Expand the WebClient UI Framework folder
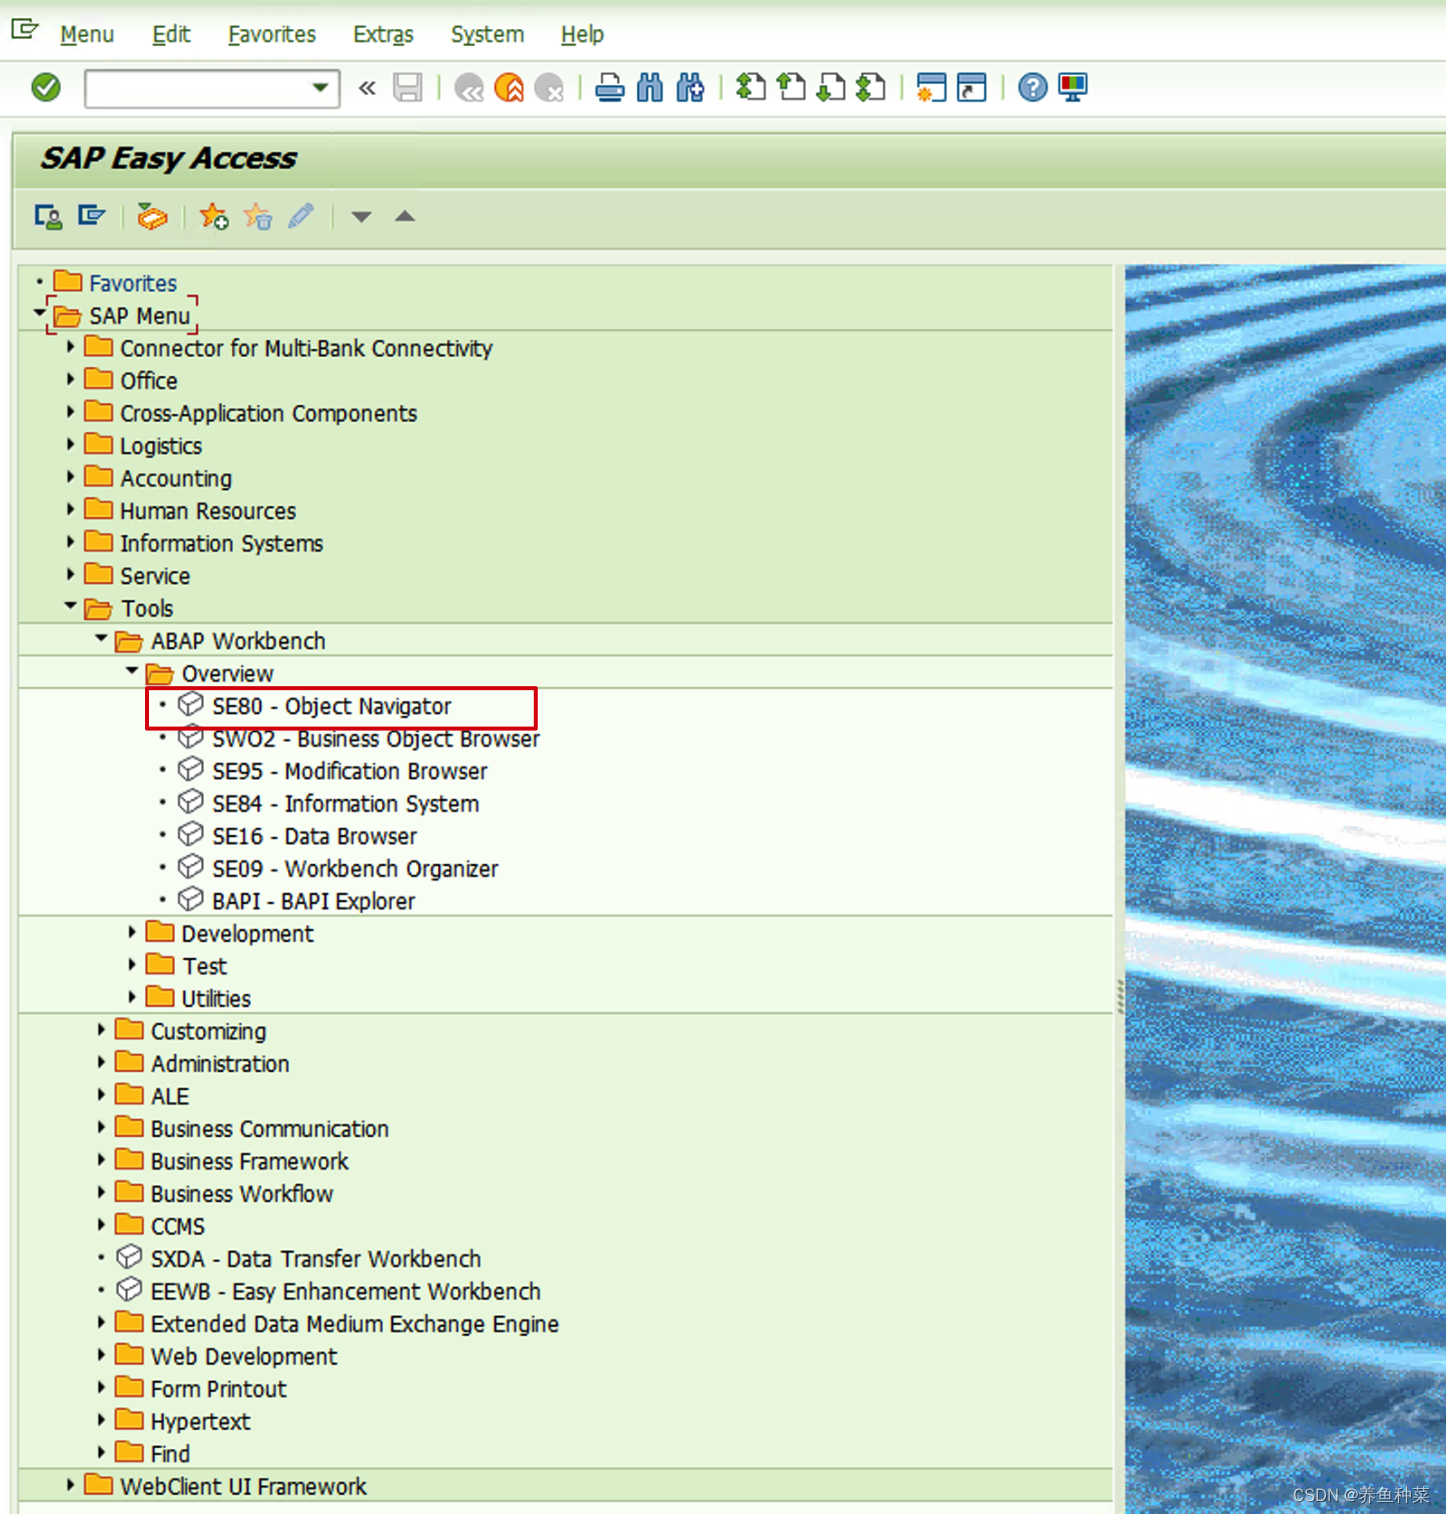The height and width of the screenshot is (1514, 1446). click(70, 1485)
